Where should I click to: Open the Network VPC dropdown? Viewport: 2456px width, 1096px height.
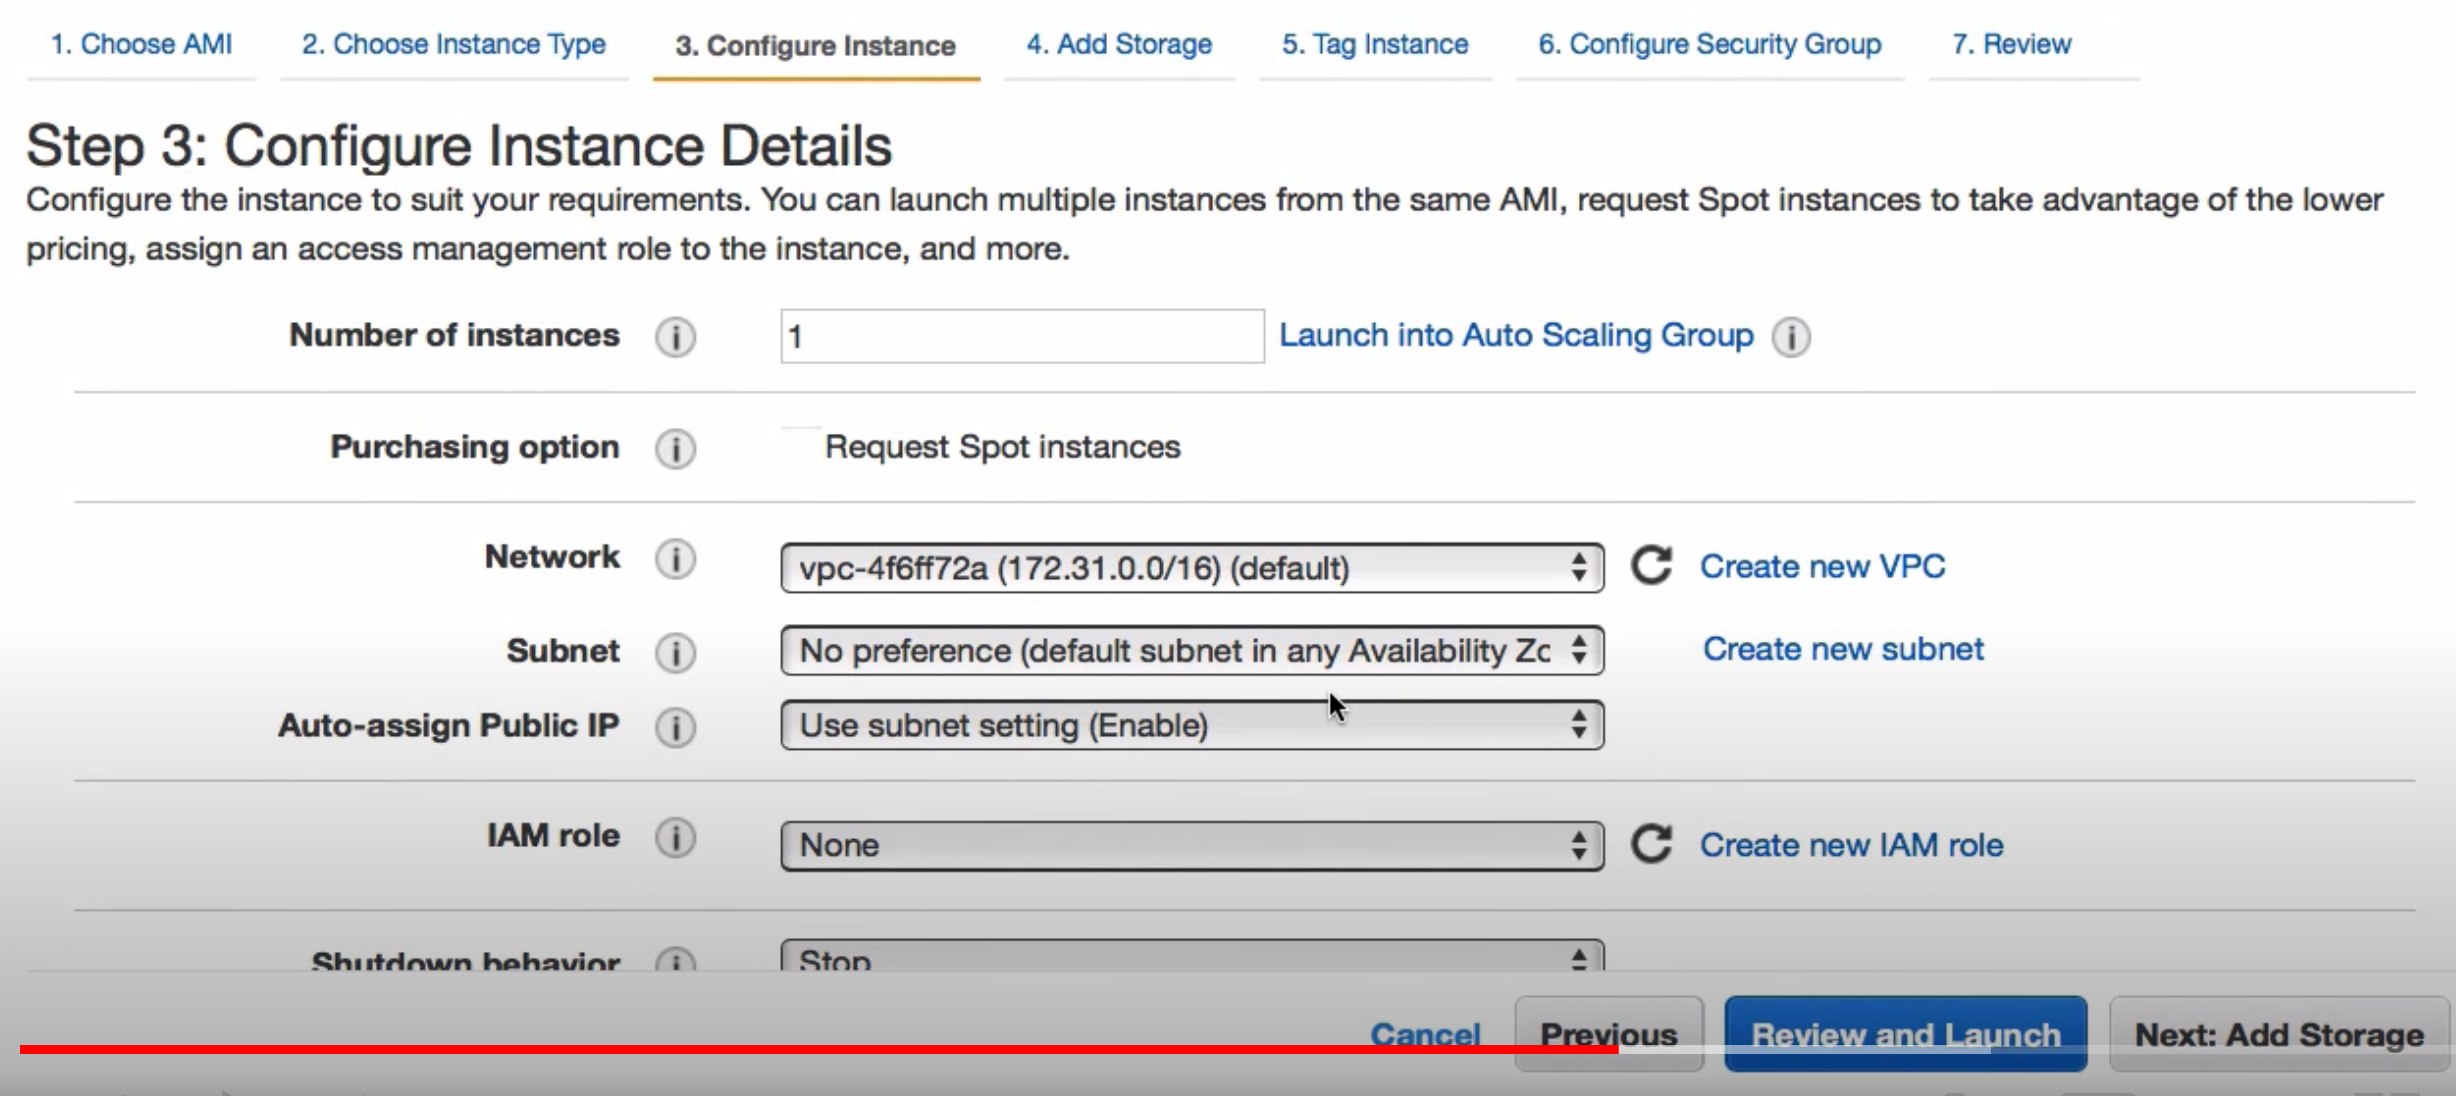point(1192,568)
